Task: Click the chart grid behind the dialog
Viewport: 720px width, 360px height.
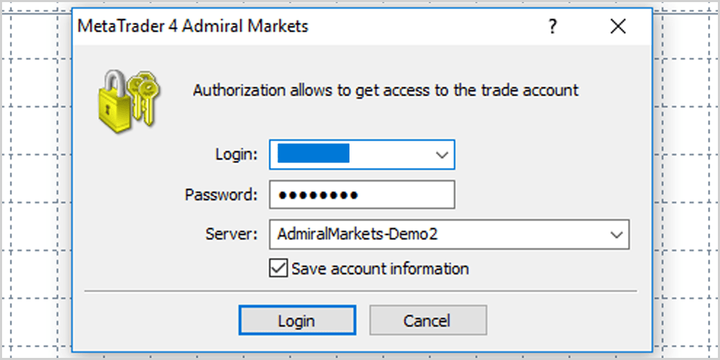Action: [34, 184]
